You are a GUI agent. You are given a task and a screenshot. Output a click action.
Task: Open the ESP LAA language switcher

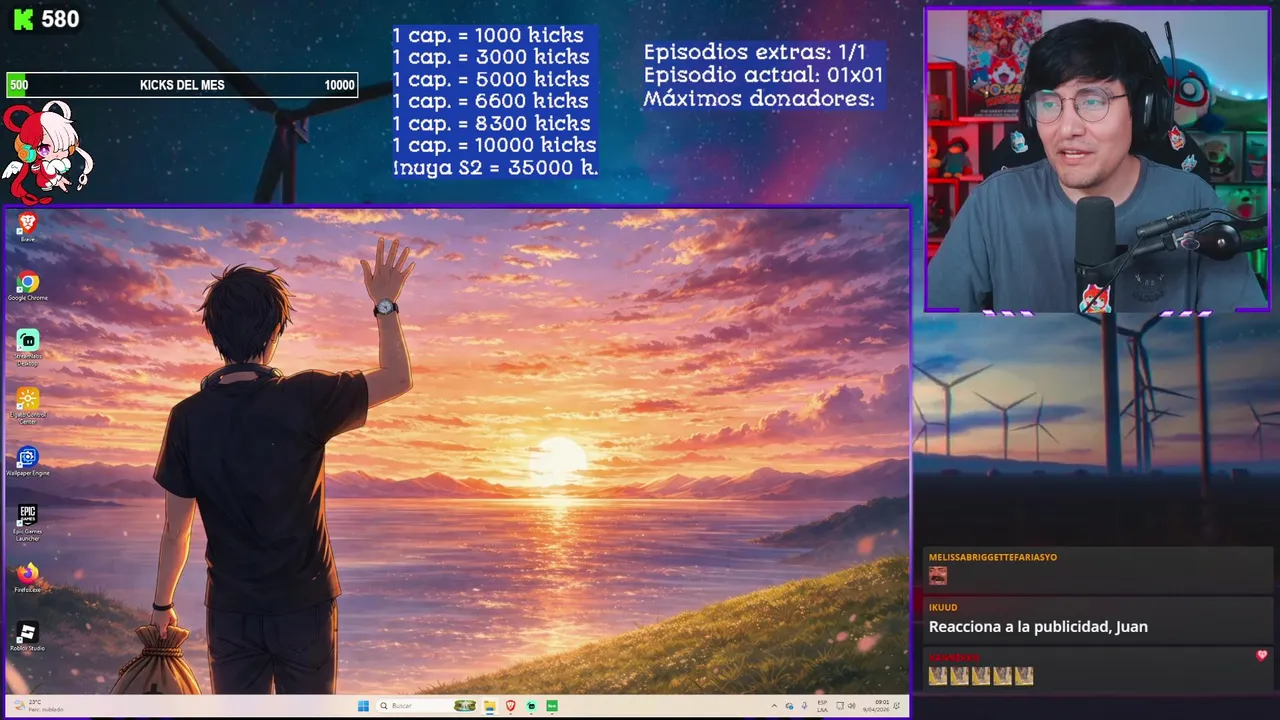[822, 705]
